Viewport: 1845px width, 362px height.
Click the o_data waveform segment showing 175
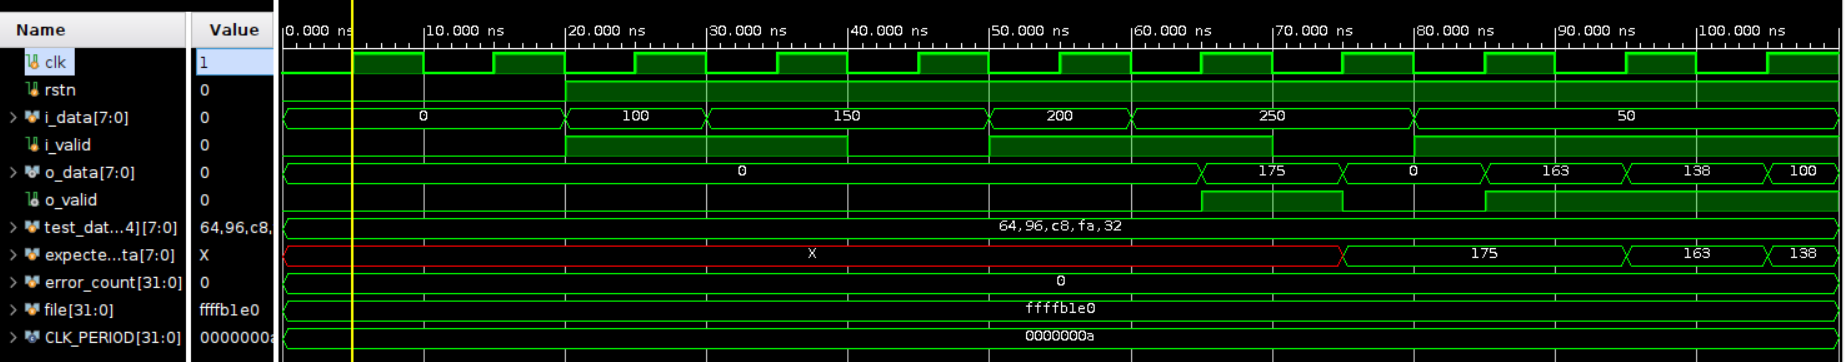pyautogui.click(x=1271, y=172)
